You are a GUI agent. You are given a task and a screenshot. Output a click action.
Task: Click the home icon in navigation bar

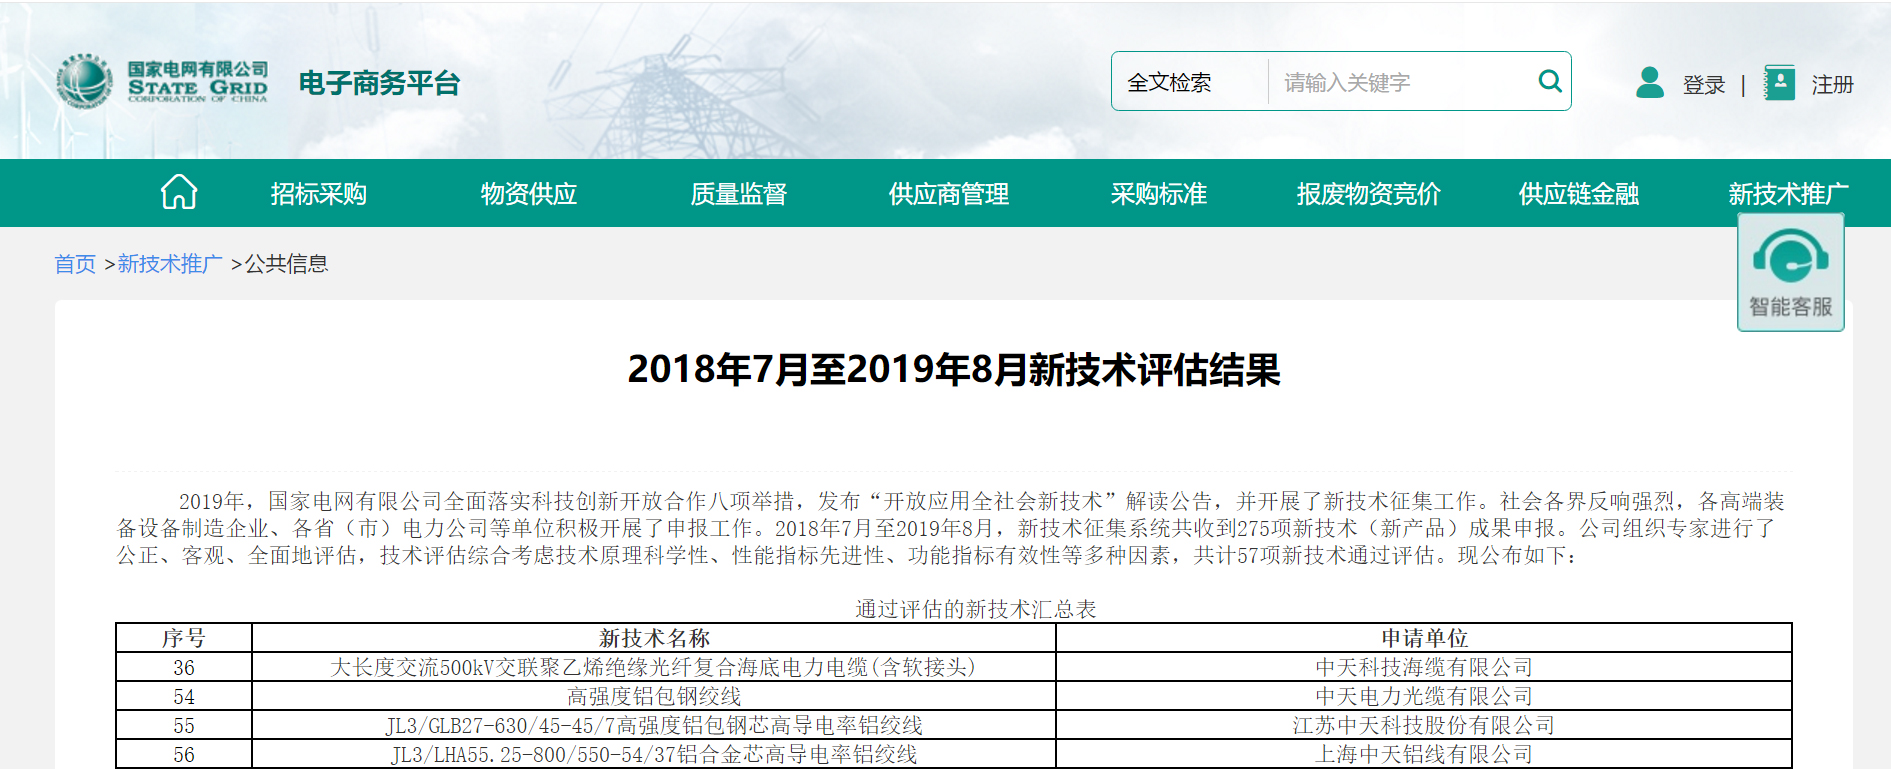[179, 192]
